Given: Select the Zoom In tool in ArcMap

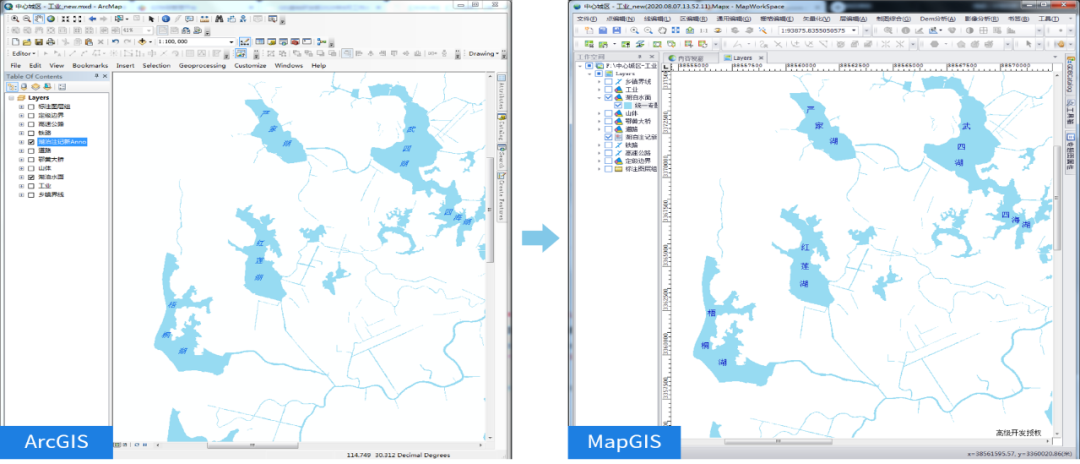Looking at the screenshot, I should click(x=14, y=19).
